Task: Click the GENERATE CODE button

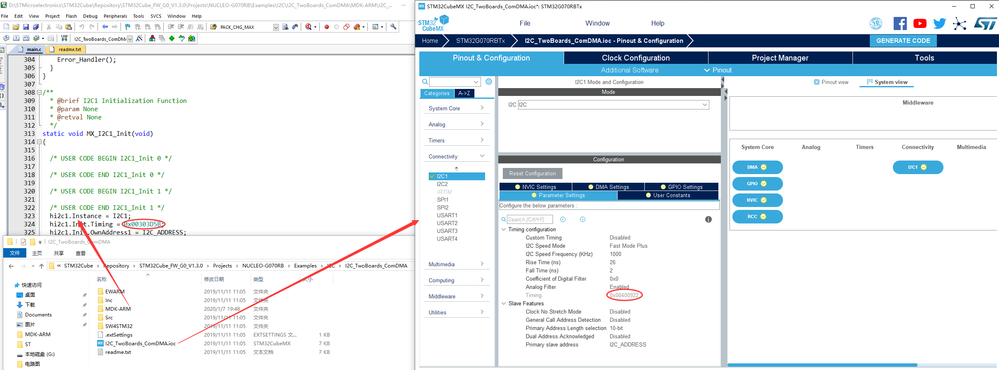Action: click(903, 41)
